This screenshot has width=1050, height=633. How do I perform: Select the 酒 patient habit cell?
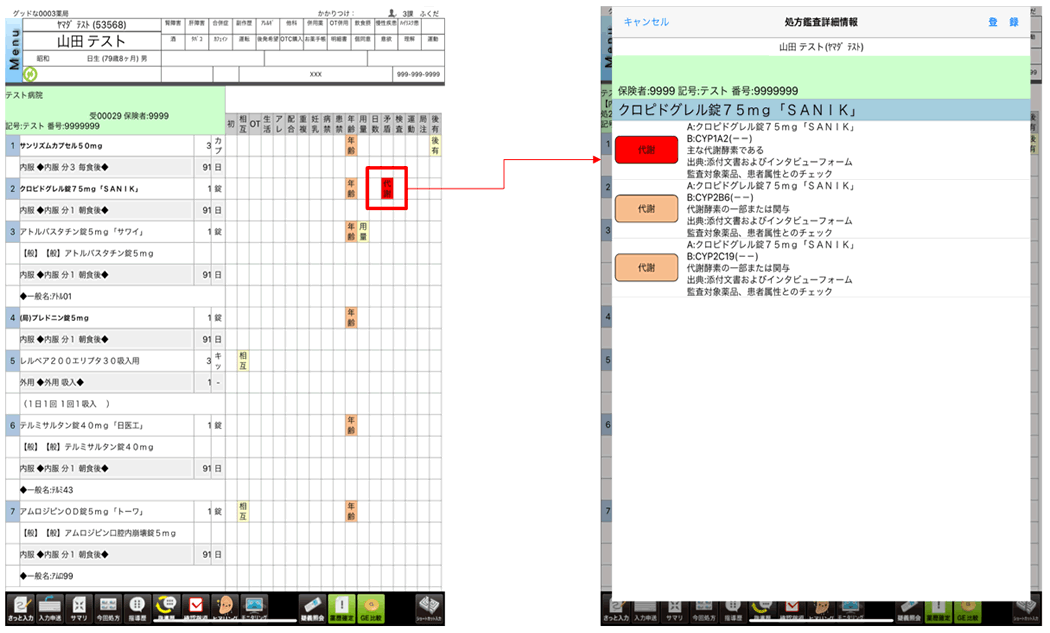pyautogui.click(x=173, y=40)
